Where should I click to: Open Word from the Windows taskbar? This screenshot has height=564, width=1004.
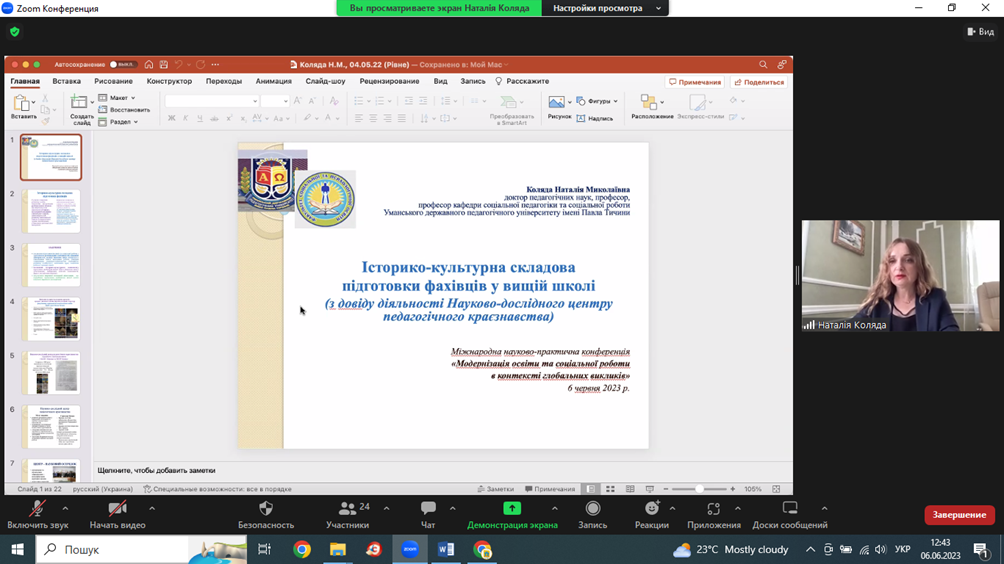446,549
